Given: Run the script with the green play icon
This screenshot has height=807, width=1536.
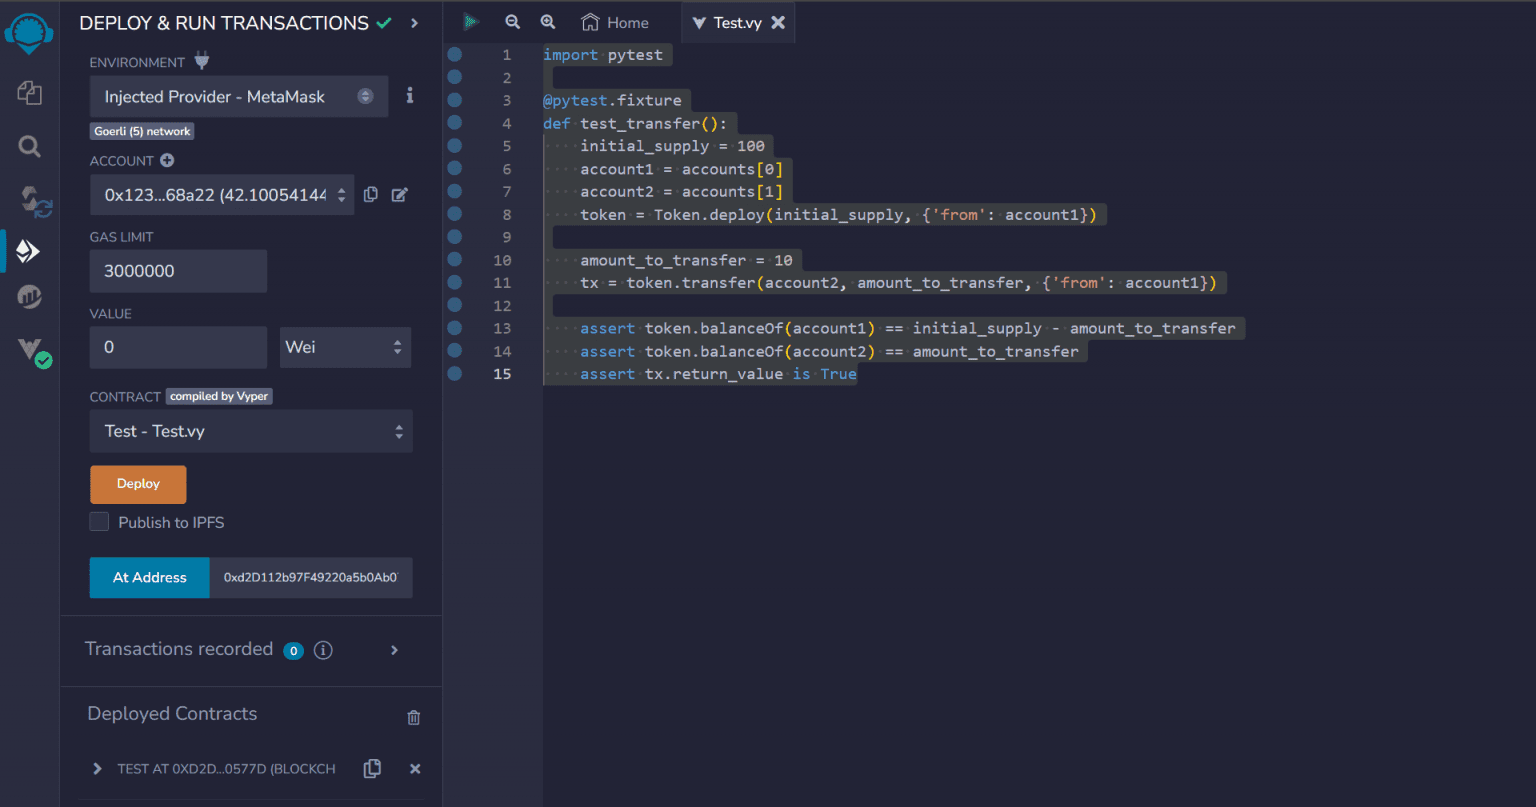Looking at the screenshot, I should coord(470,21).
